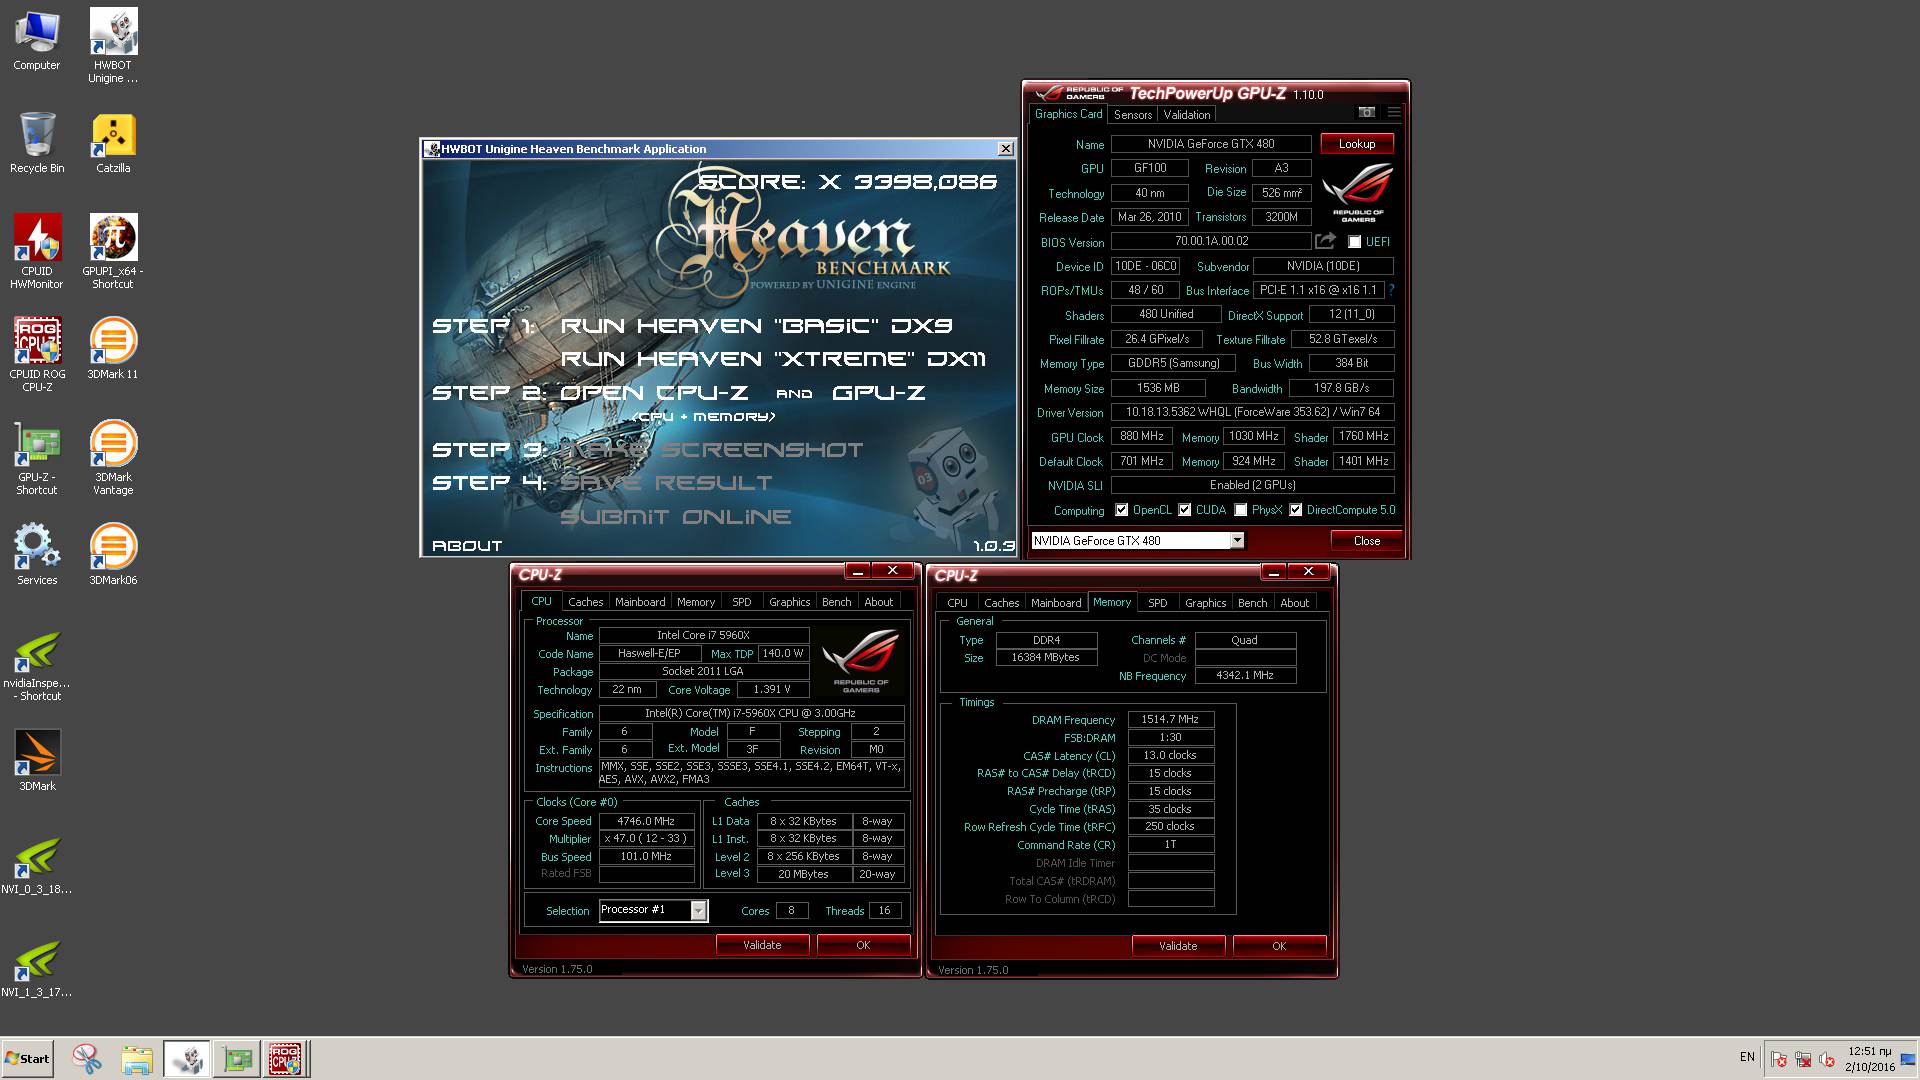This screenshot has height=1080, width=1920.
Task: Click the Driver Version field in GPU-Z
Action: coord(1253,412)
